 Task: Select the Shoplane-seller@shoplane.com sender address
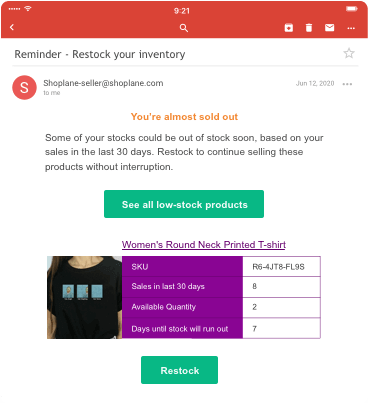pos(103,83)
